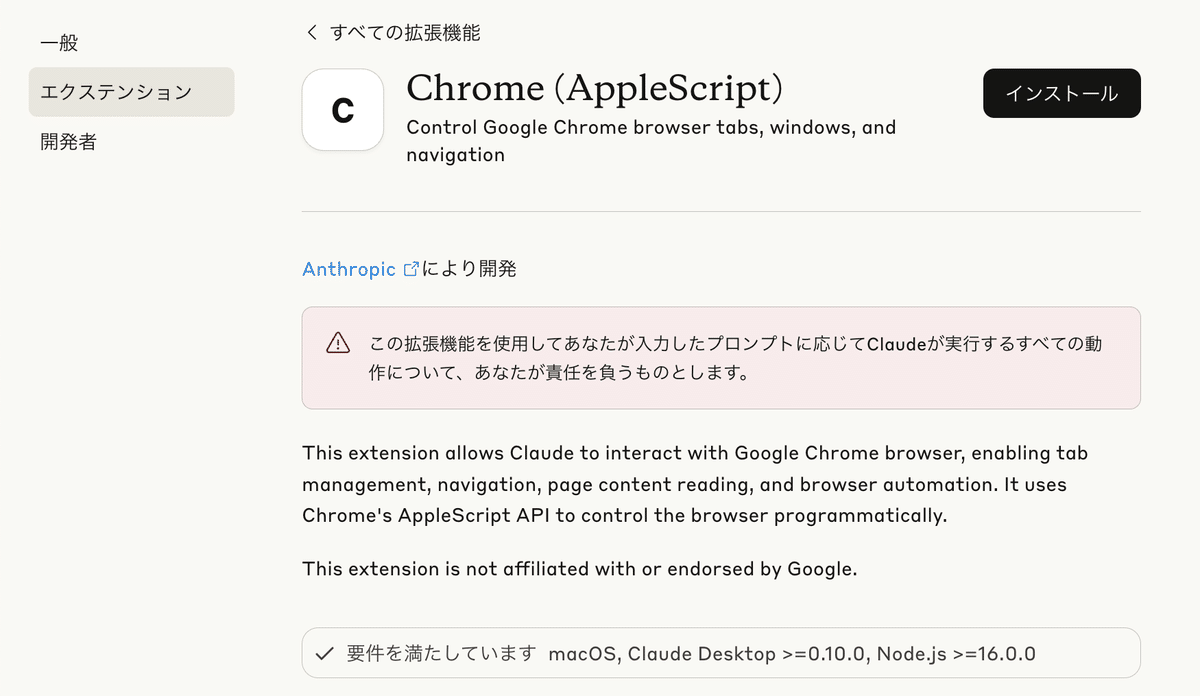Click the warning triangle in the pink notice
1200x696 pixels.
(338, 343)
